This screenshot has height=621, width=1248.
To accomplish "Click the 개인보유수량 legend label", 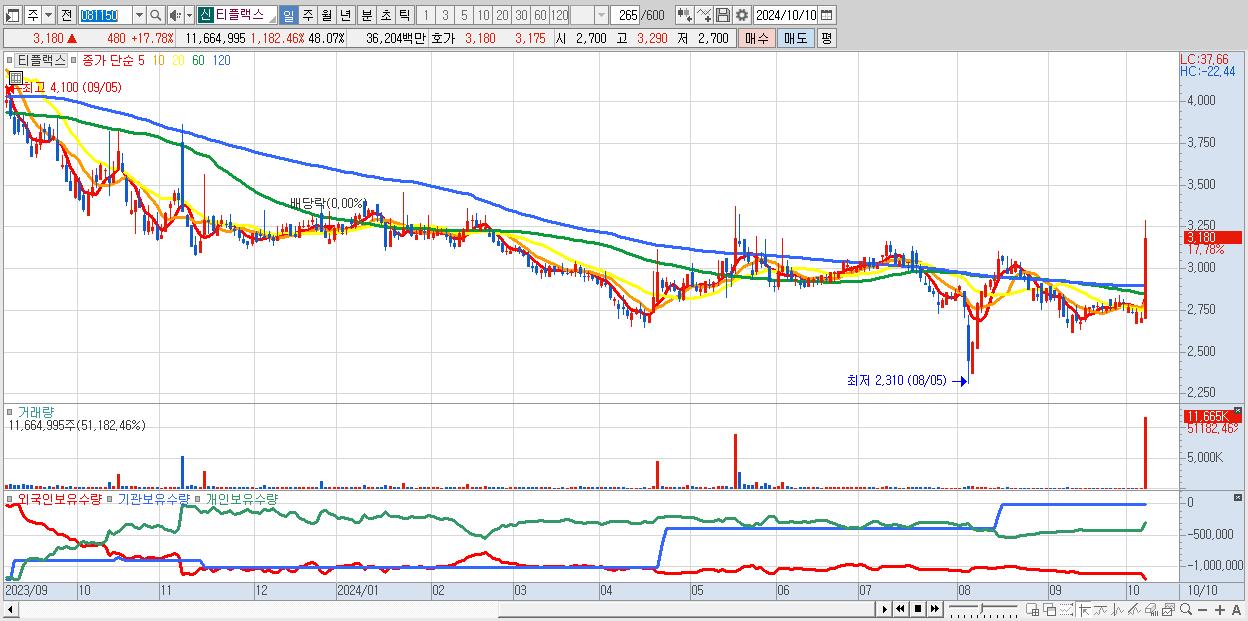I will pos(241,498).
